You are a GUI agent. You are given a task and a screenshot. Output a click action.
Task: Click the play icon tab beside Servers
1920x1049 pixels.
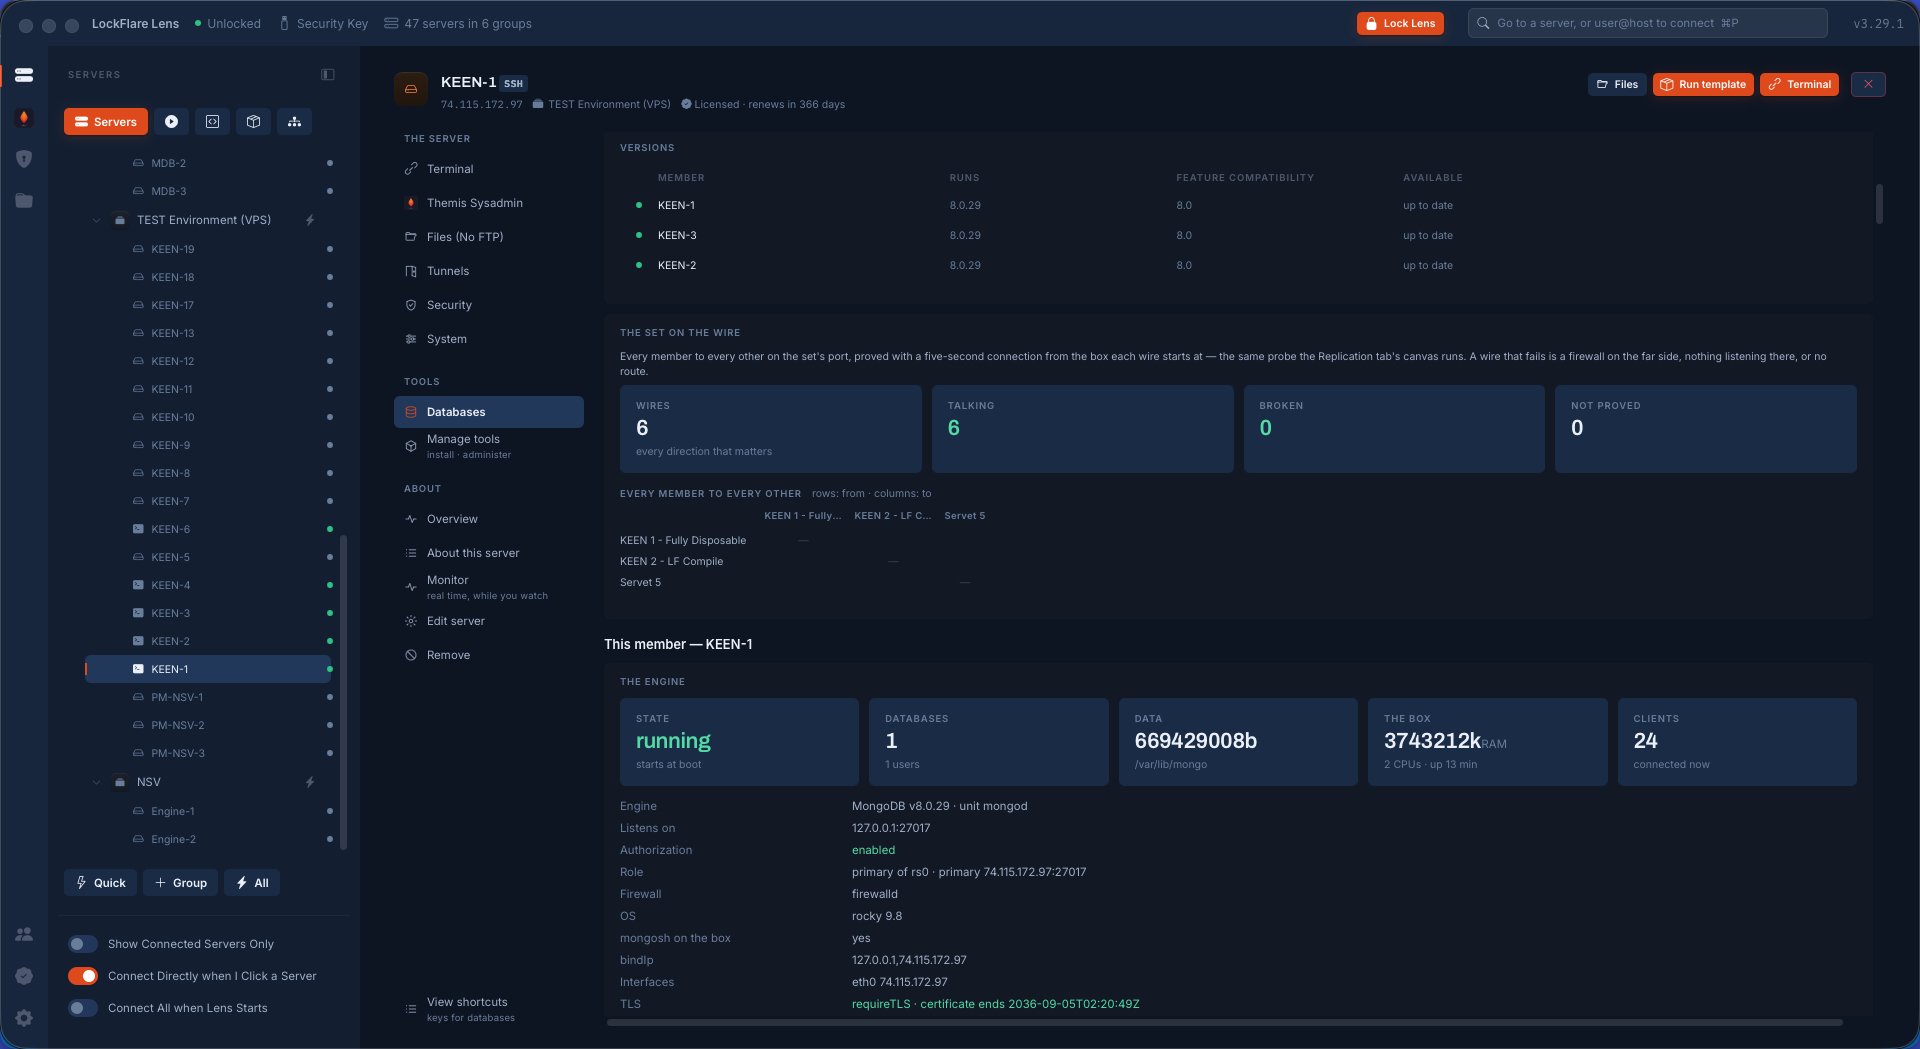tap(172, 122)
